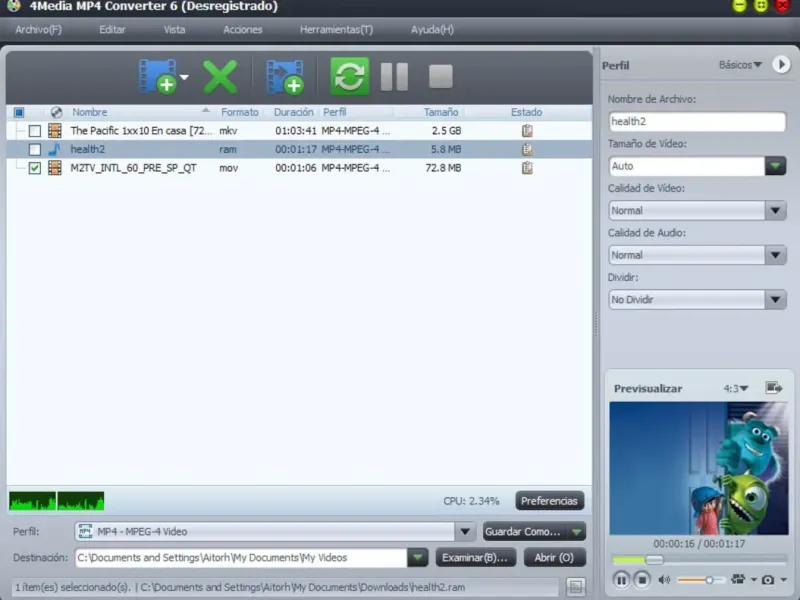Viewport: 800px width, 600px height.
Task: Open the Guardar Como dropdown arrow
Action: click(x=577, y=532)
